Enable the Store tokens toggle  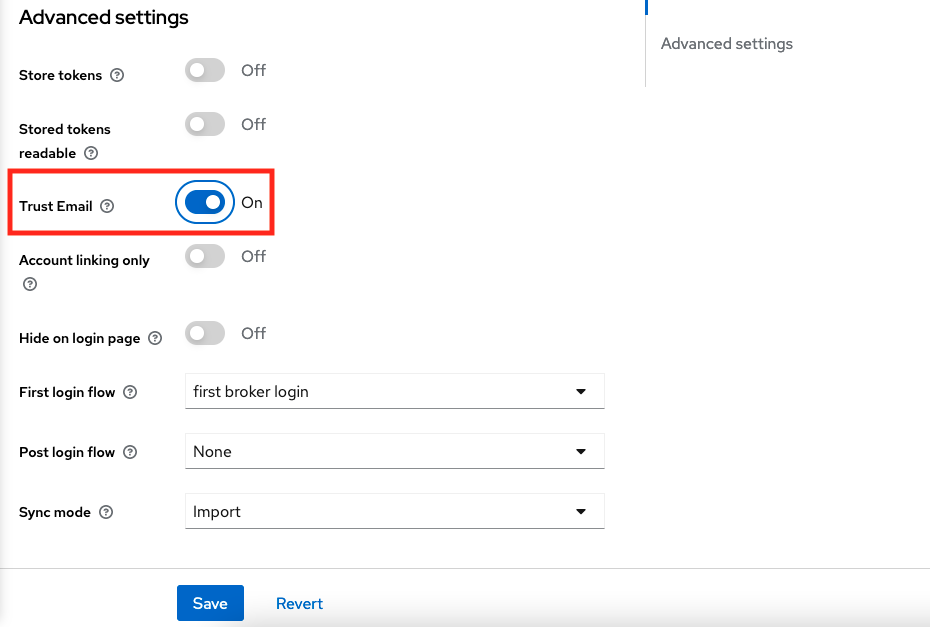point(204,70)
